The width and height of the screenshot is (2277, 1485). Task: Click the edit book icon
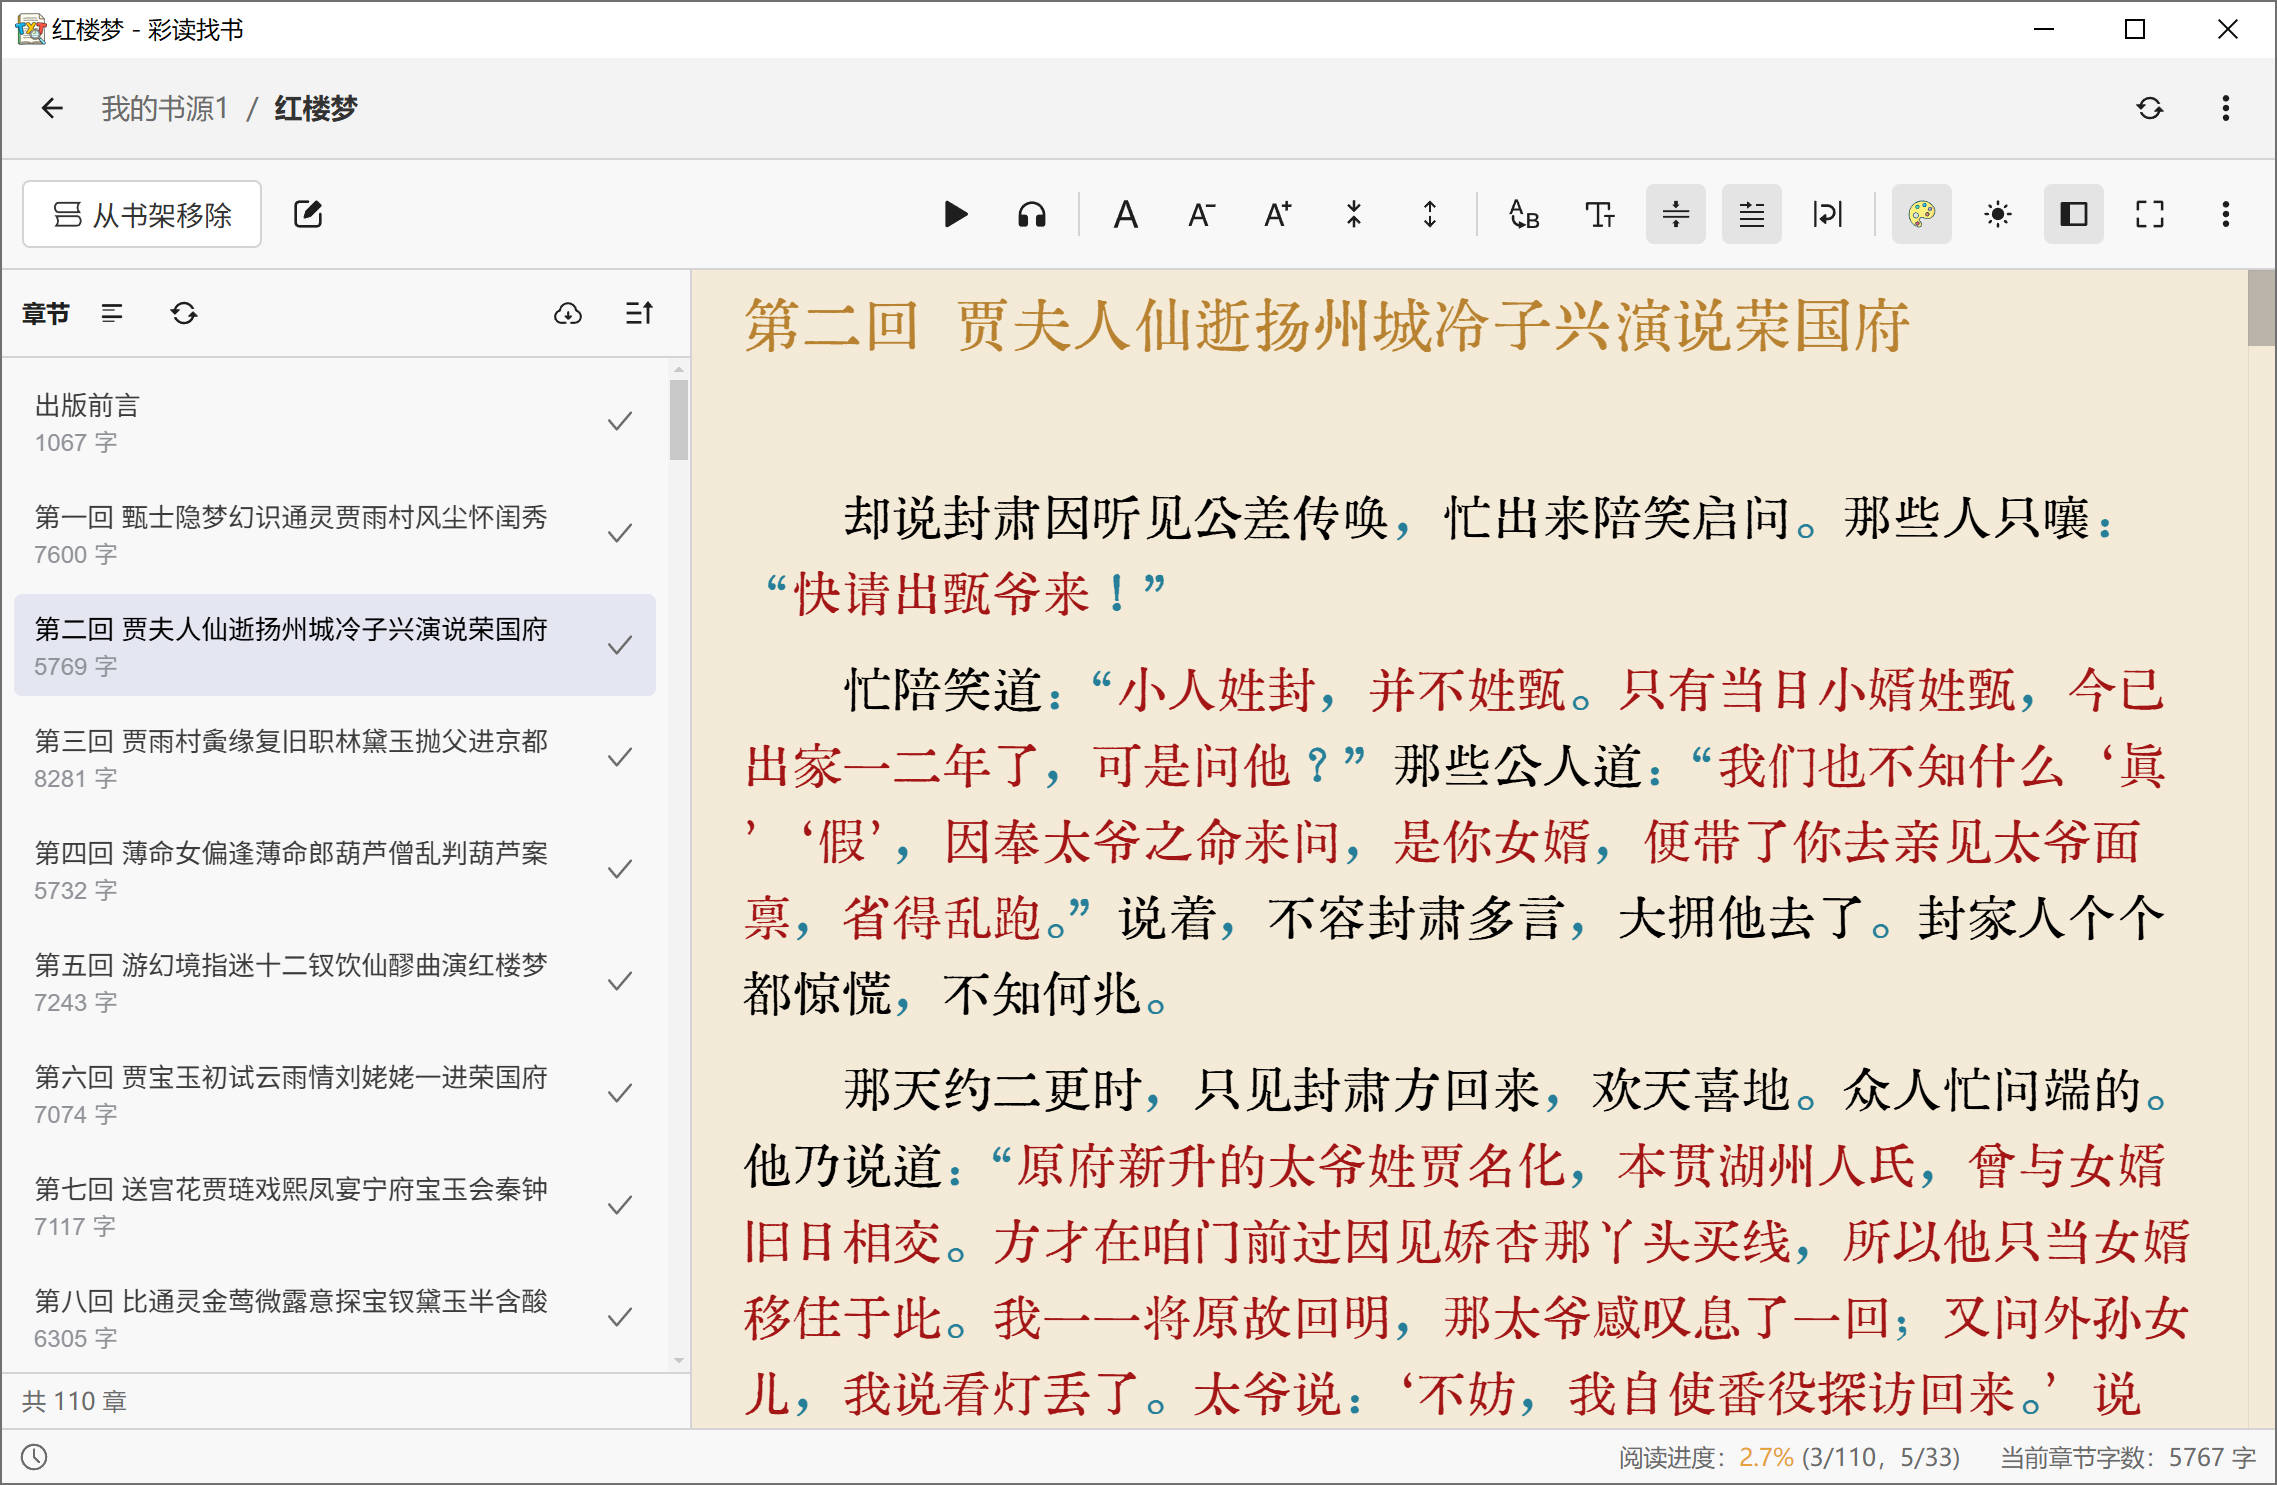(x=308, y=214)
